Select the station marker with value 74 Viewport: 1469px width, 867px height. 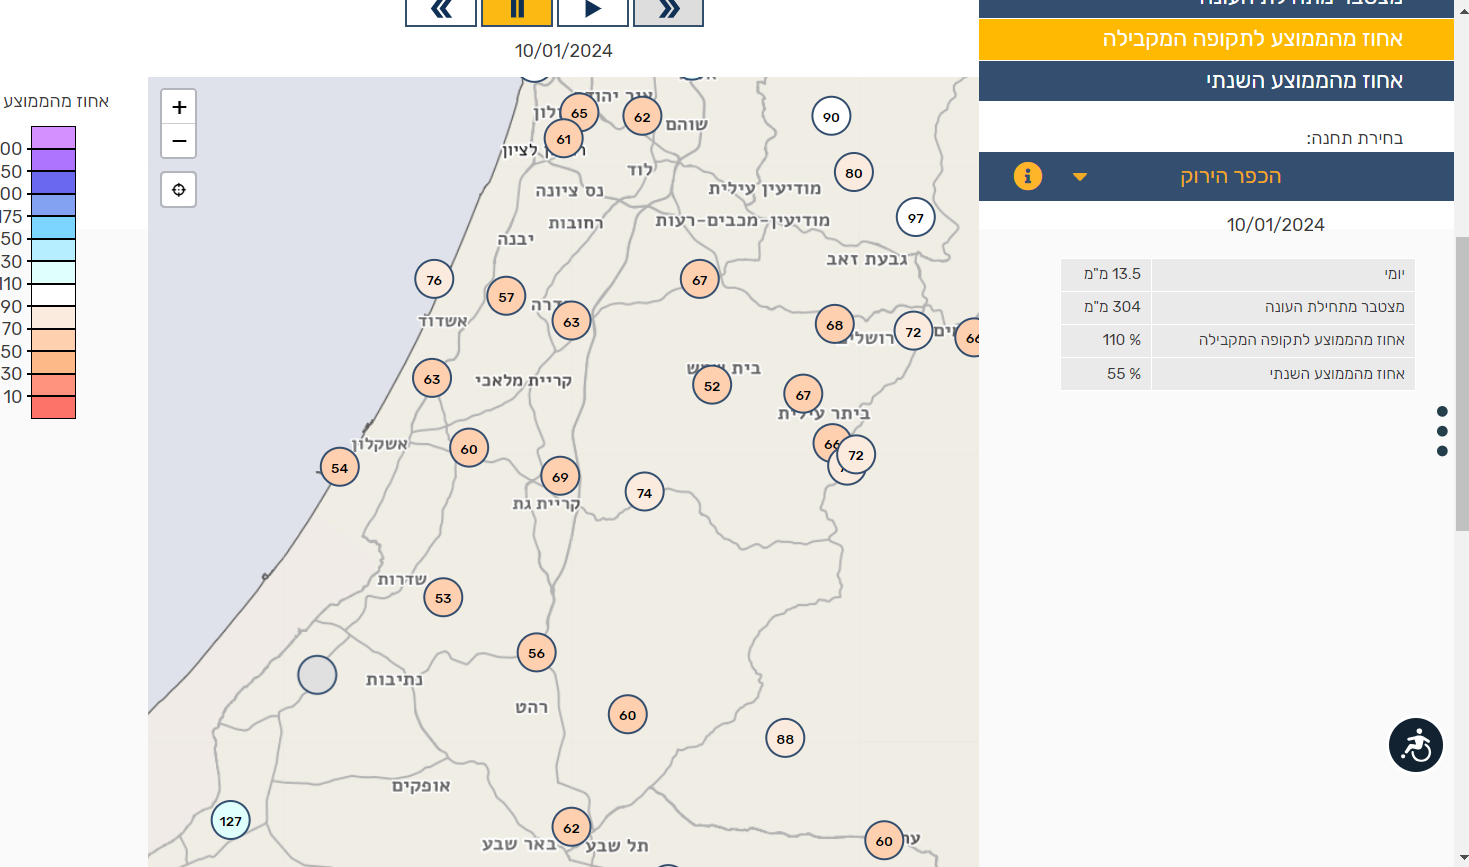pyautogui.click(x=644, y=493)
